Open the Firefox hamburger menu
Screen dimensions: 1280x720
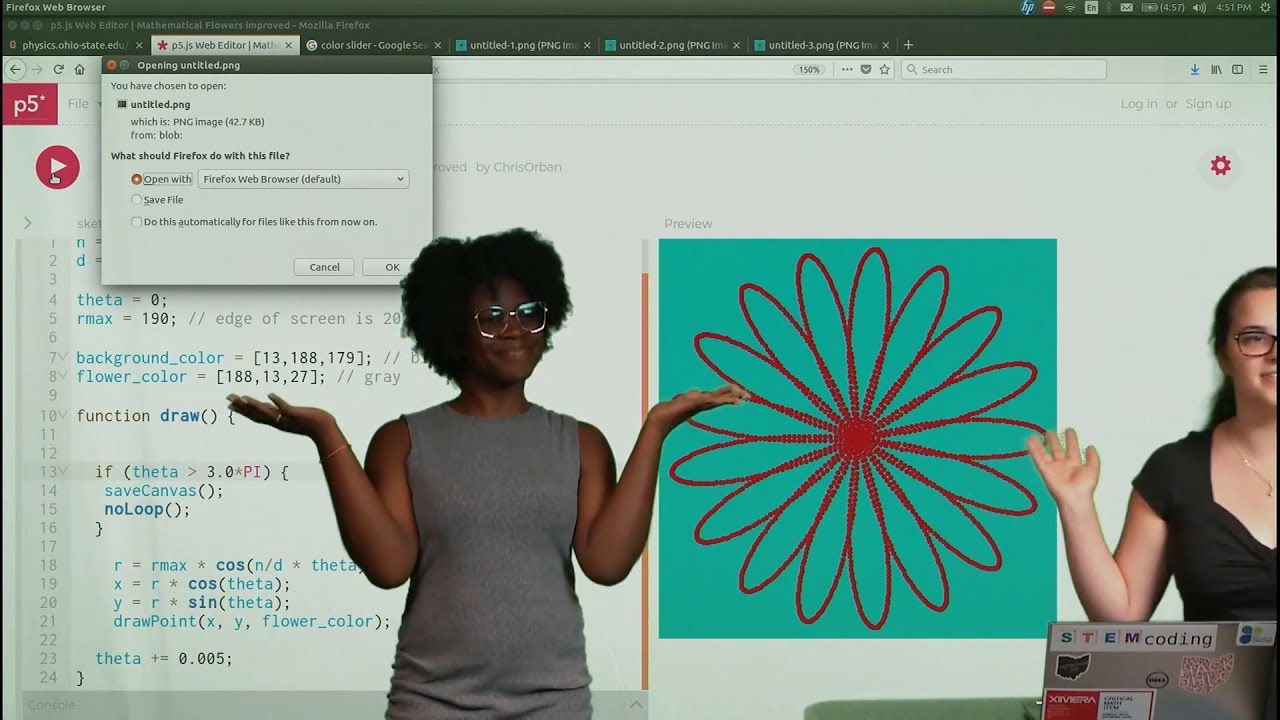[x=1263, y=70]
